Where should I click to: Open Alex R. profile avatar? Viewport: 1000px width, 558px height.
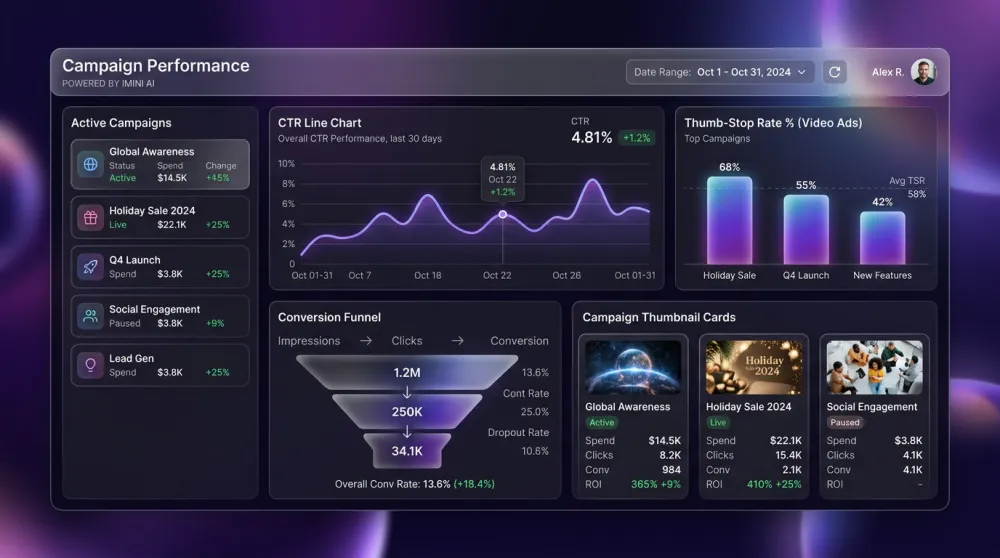[x=923, y=72]
